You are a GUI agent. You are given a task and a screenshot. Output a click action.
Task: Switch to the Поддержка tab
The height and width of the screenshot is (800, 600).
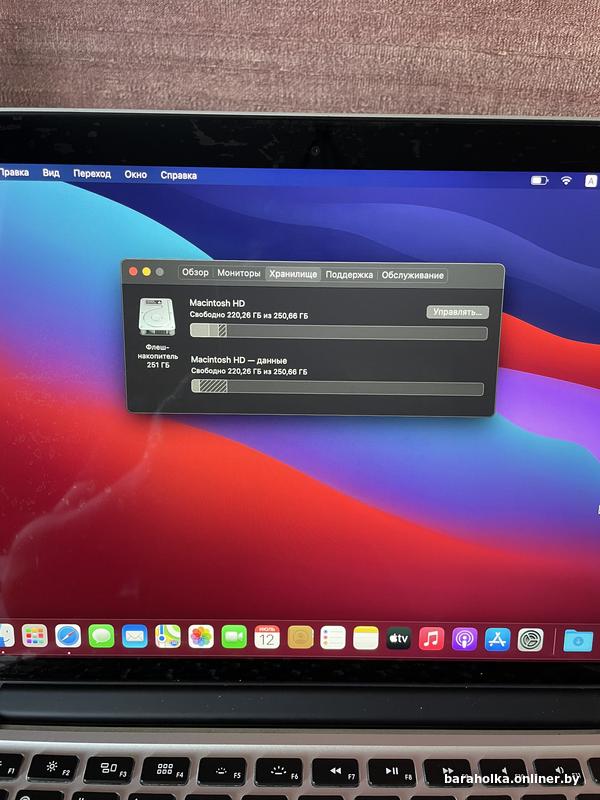coord(349,274)
